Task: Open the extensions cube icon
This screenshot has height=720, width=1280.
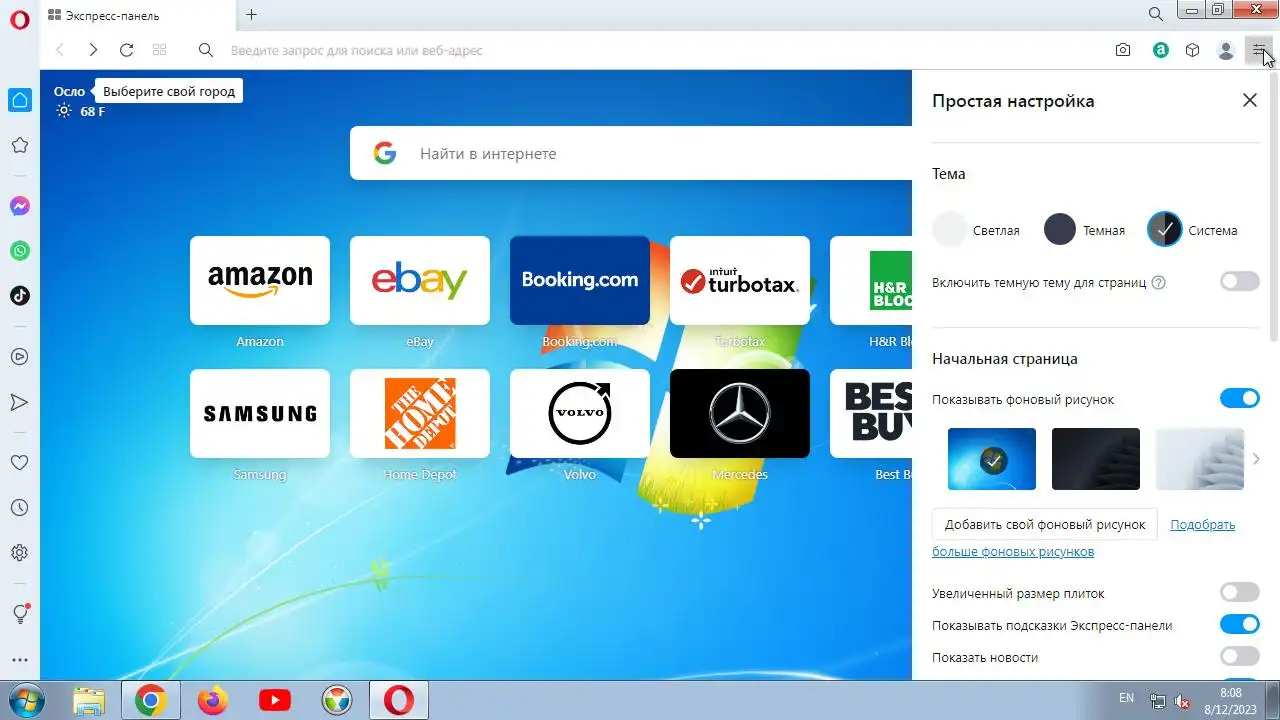Action: tap(1192, 50)
